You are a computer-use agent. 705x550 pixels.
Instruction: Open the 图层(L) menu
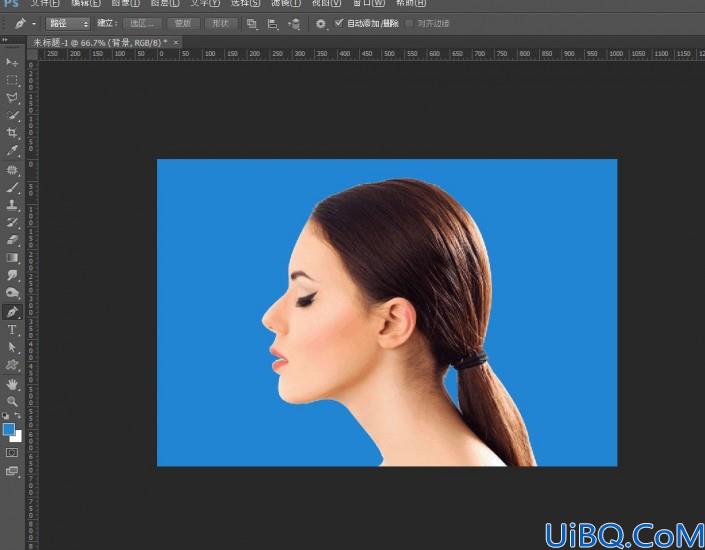click(165, 4)
